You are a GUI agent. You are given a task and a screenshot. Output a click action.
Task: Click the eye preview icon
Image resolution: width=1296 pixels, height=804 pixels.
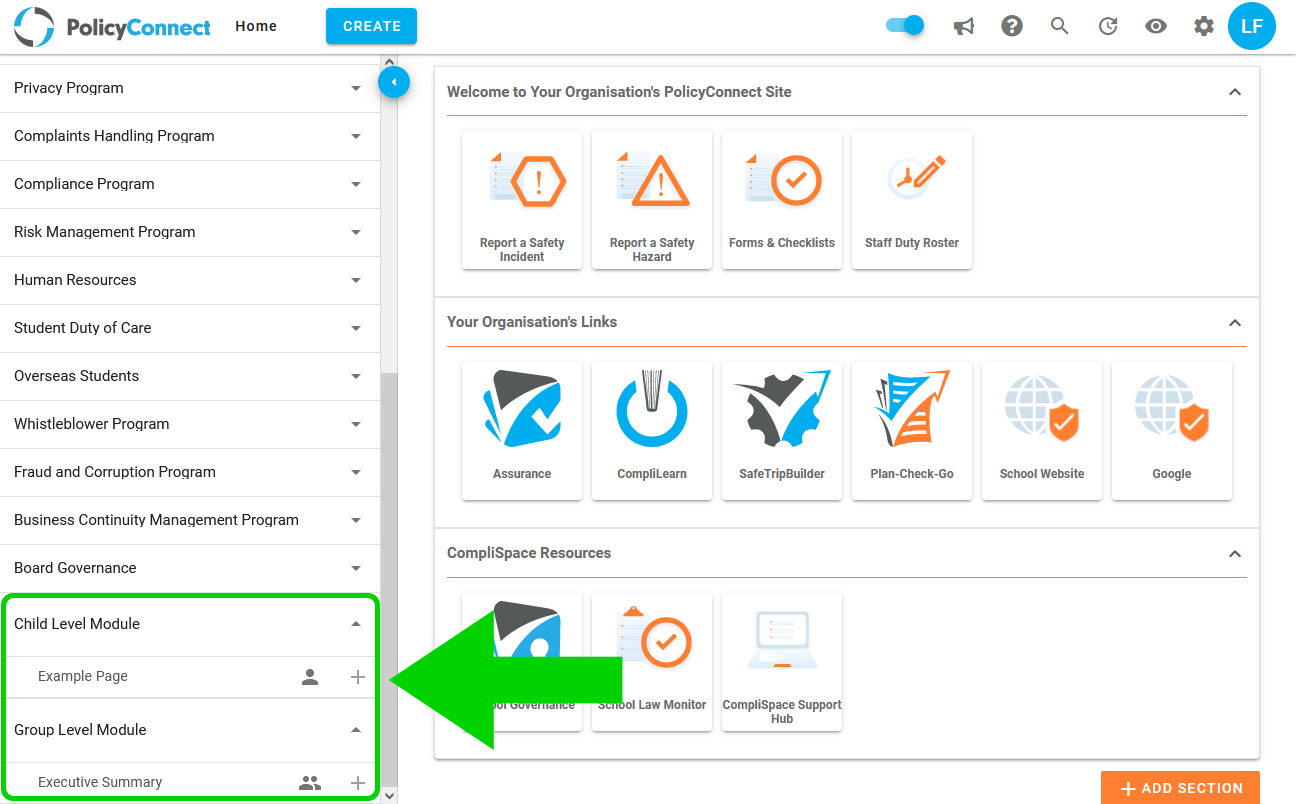[x=1156, y=27]
